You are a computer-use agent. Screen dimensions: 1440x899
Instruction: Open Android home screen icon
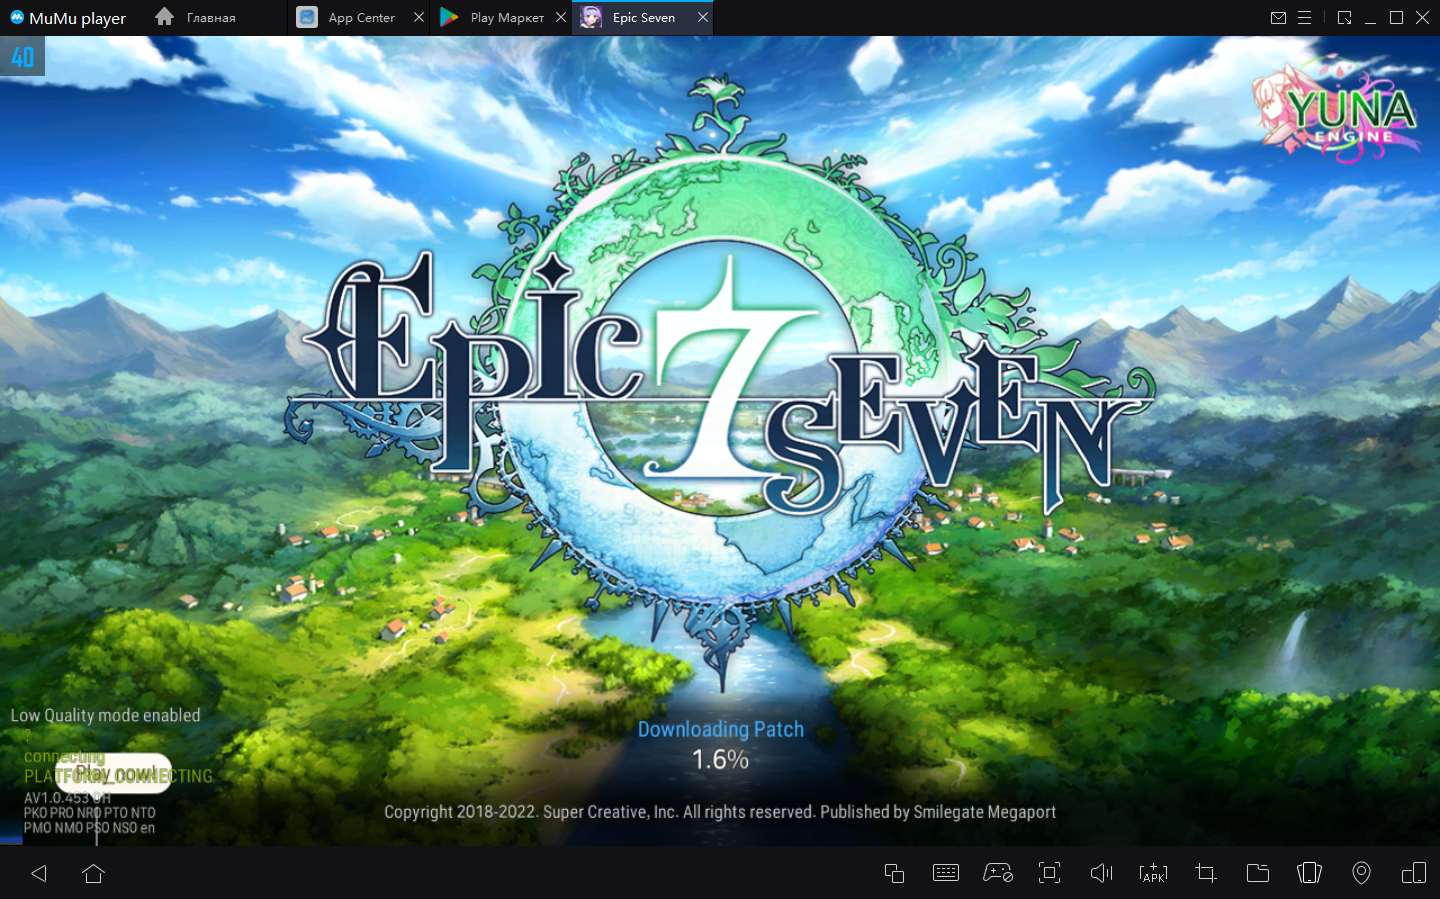(x=94, y=873)
